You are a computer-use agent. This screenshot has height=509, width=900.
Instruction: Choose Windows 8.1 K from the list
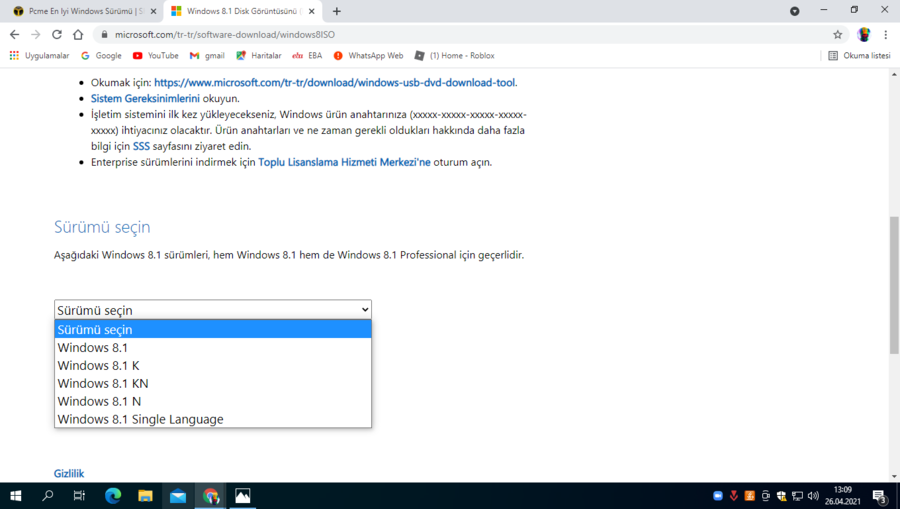(x=213, y=366)
